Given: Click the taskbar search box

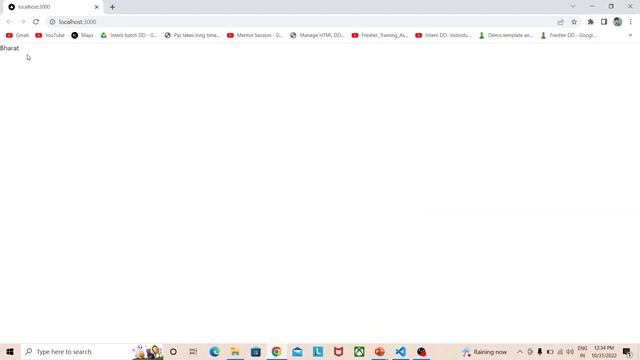Looking at the screenshot, I should coord(92,351).
